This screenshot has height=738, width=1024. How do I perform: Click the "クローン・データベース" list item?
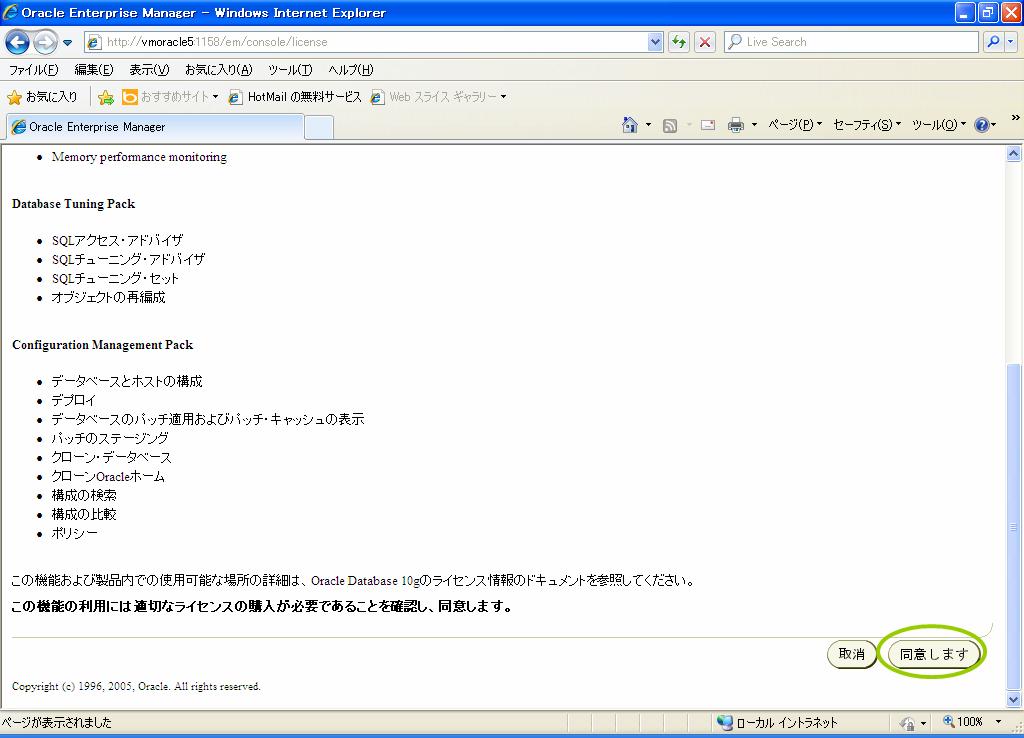pos(112,457)
